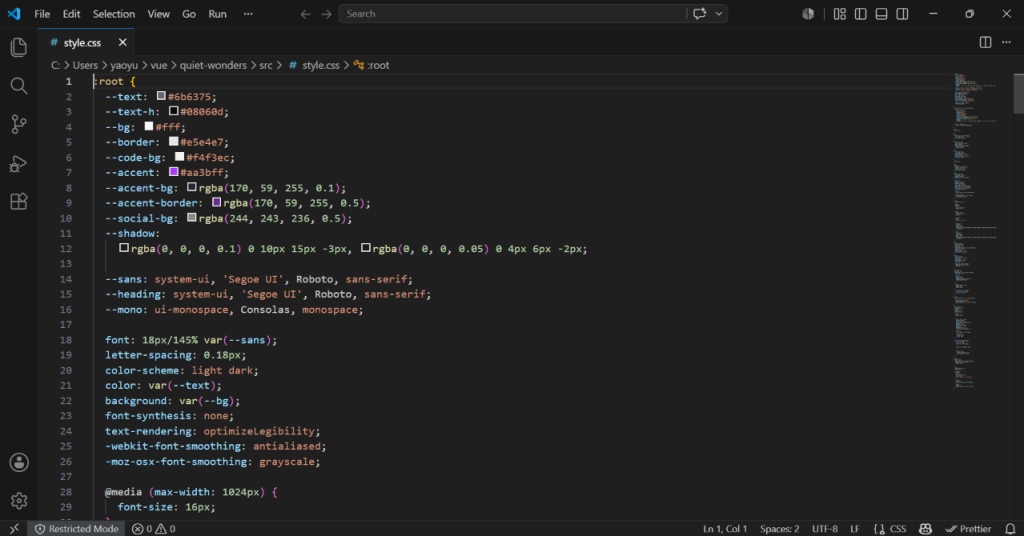Select CSS language mode indicator
This screenshot has width=1024, height=536.
click(x=890, y=529)
